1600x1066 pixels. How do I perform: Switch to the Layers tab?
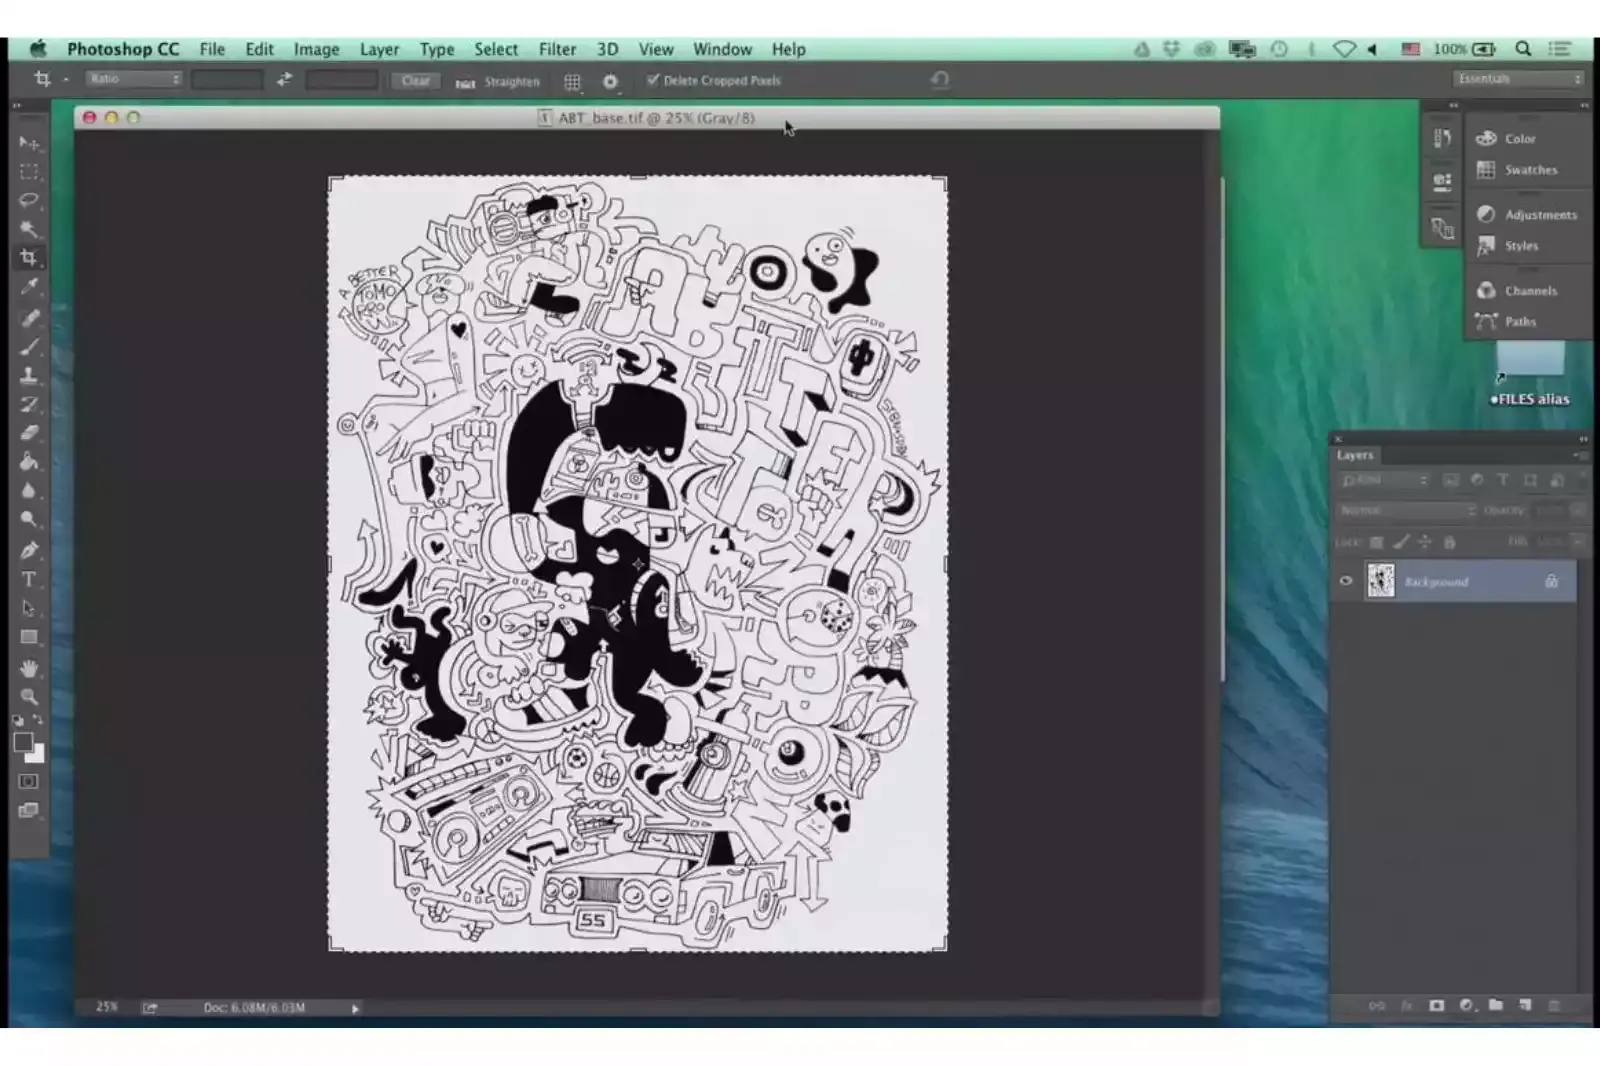[x=1355, y=455]
